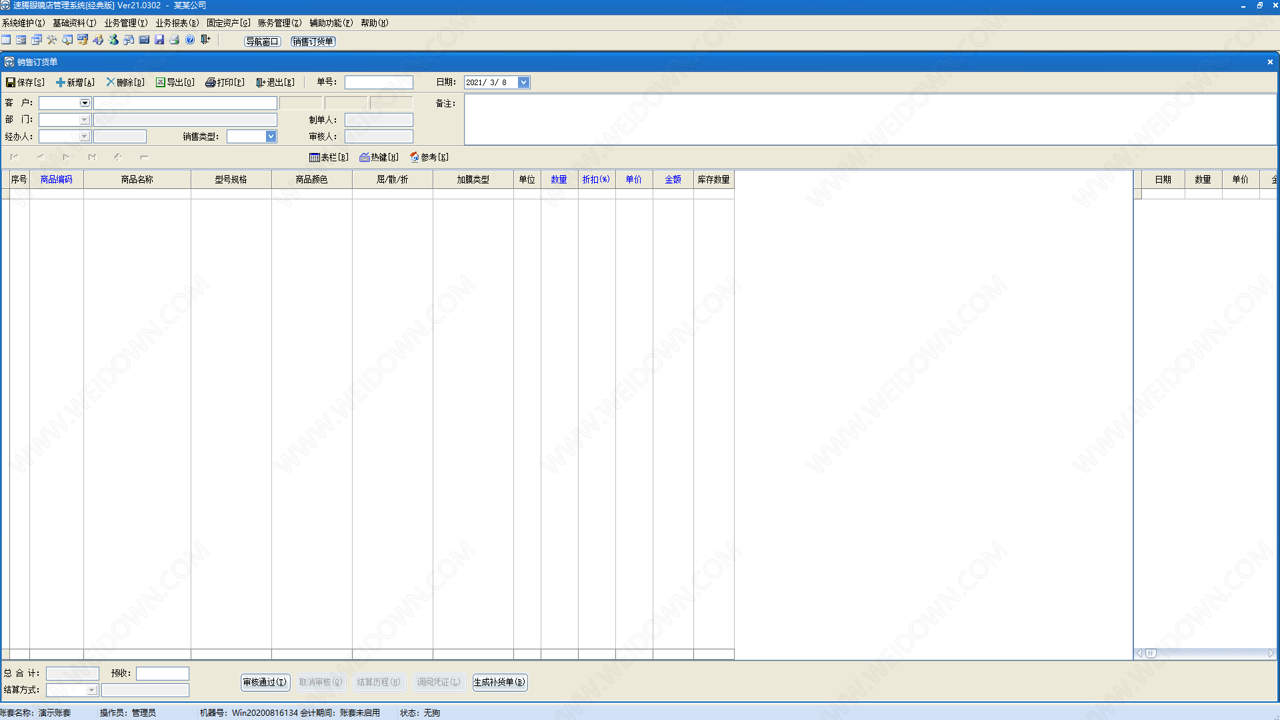
Task: Open the 帮助 menu
Action: (375, 22)
